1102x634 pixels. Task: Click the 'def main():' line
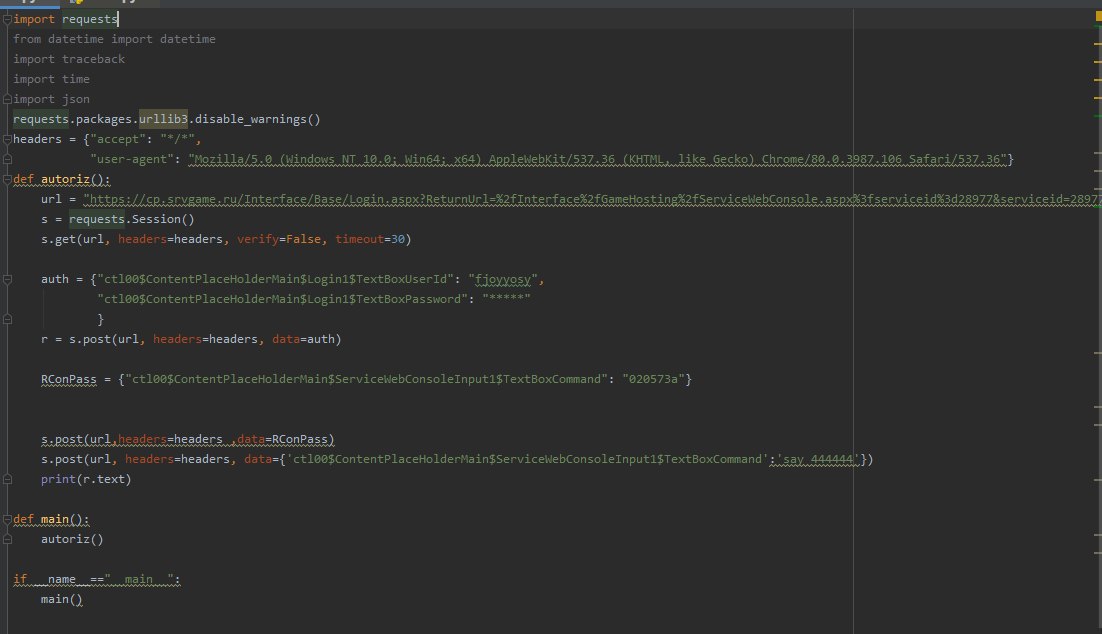click(51, 519)
